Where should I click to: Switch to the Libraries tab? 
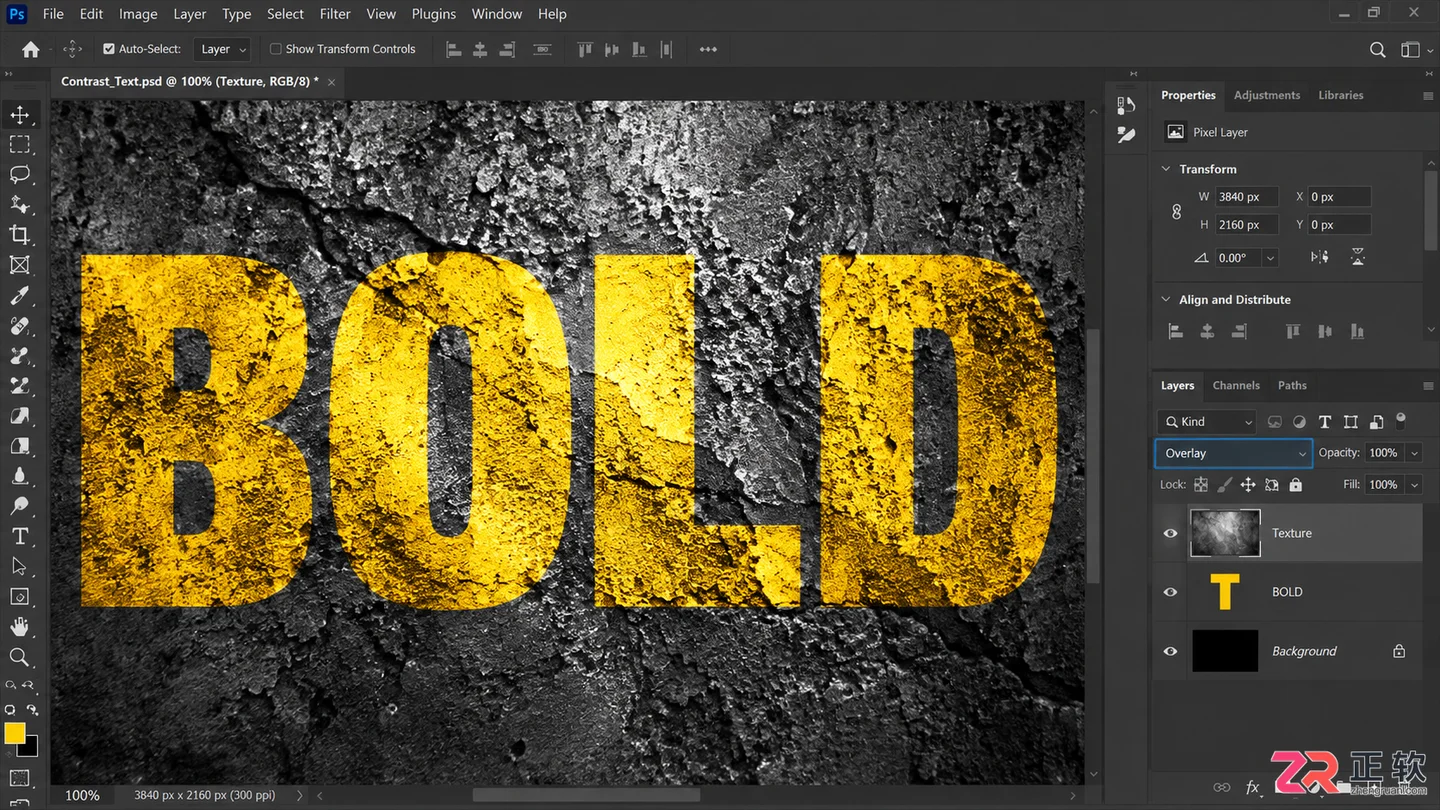1341,95
